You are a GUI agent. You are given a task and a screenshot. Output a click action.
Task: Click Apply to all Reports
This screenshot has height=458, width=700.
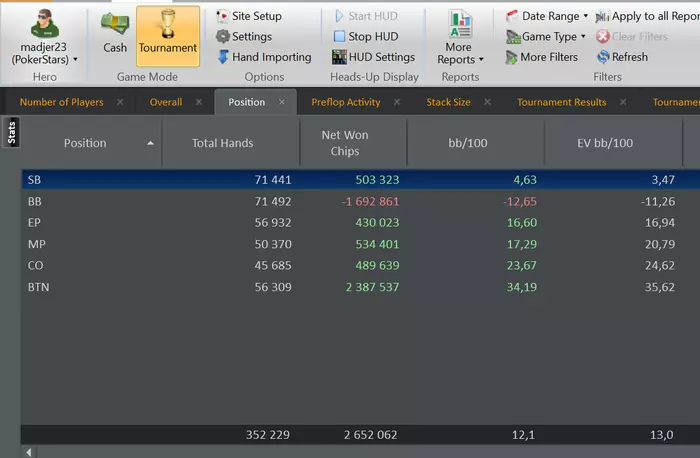coord(647,16)
